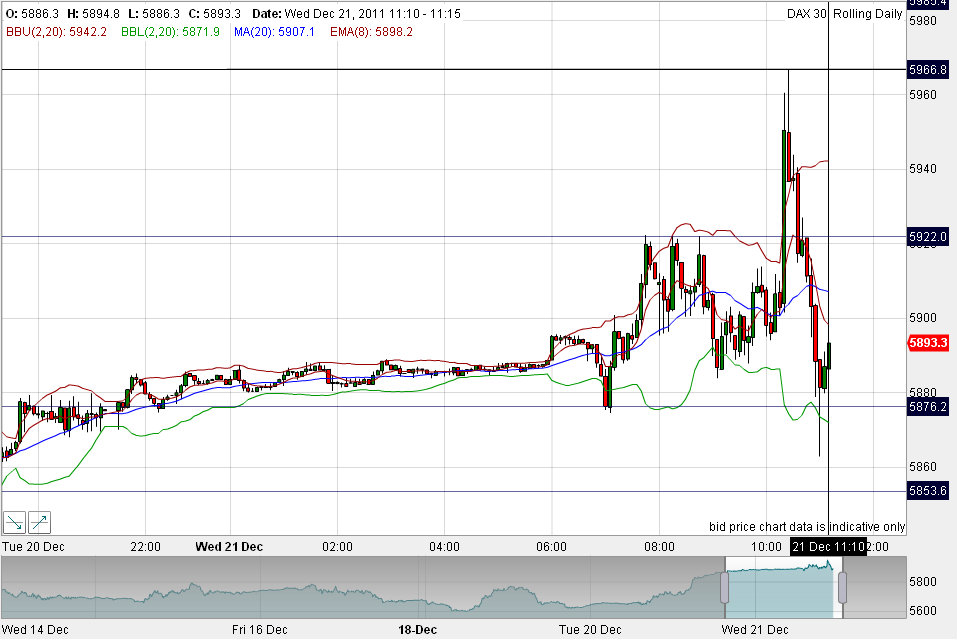This screenshot has height=640, width=957.
Task: Select the upward trend line drawing tool
Action: [x=39, y=522]
